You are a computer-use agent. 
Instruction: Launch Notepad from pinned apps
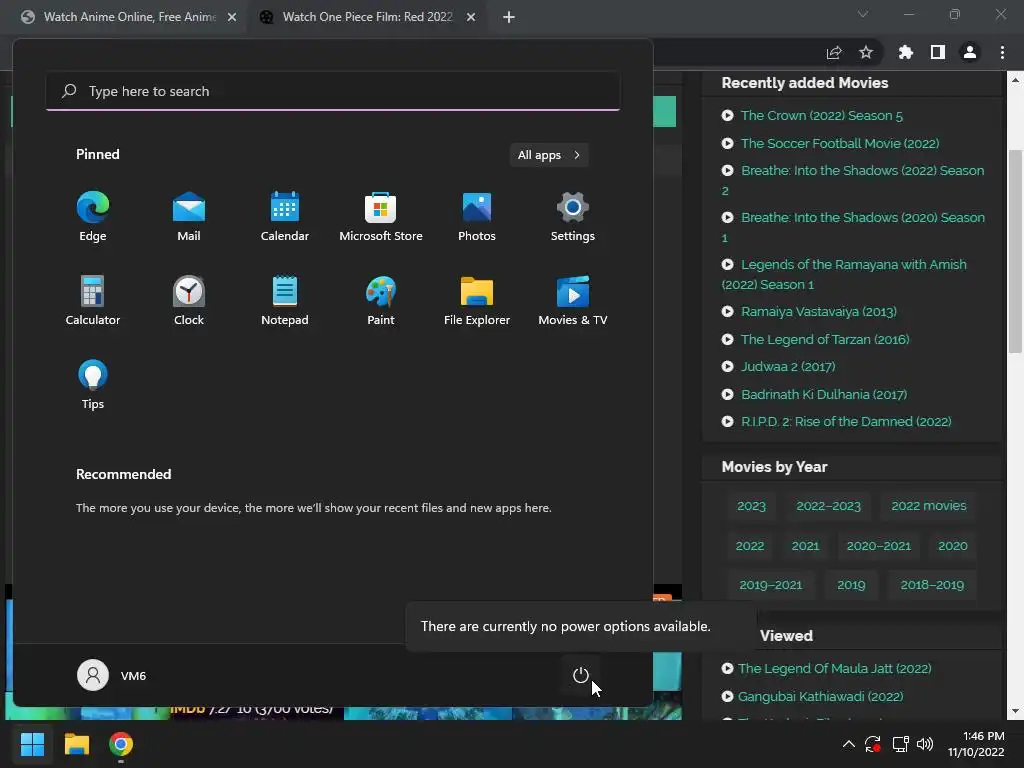285,300
